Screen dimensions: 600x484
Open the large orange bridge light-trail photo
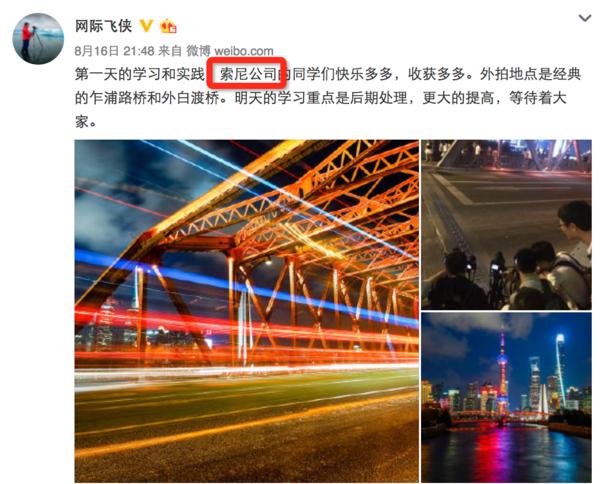(246, 311)
